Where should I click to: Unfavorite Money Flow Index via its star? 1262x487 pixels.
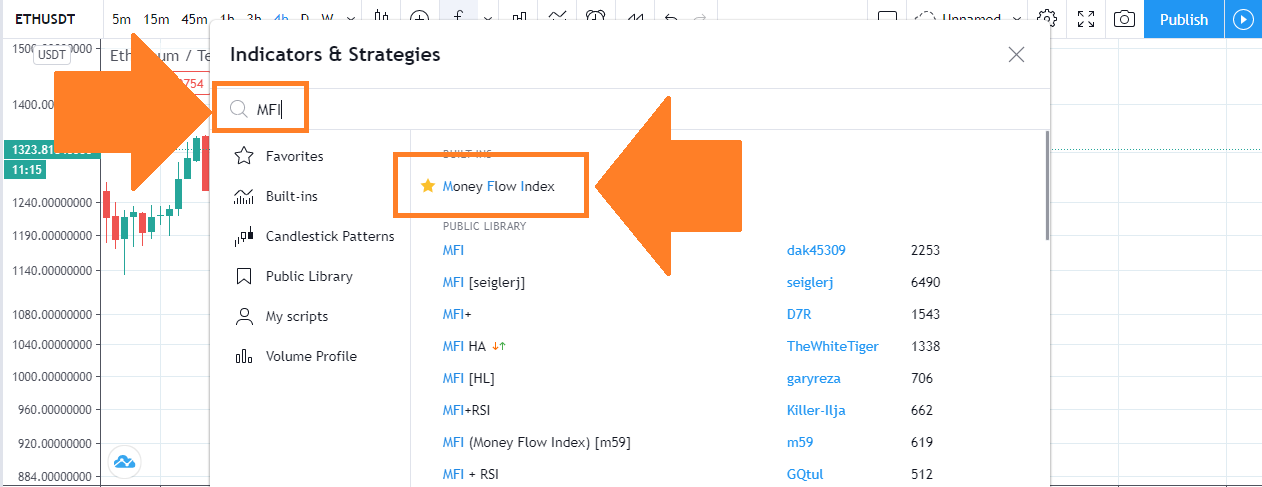428,186
